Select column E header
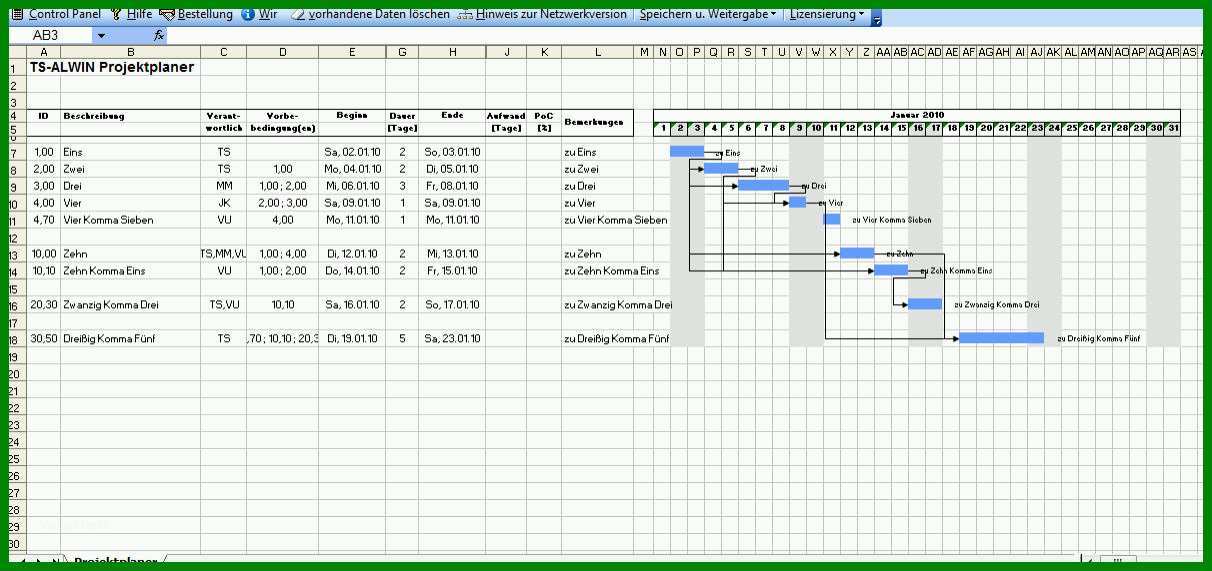1212x571 pixels. (352, 52)
